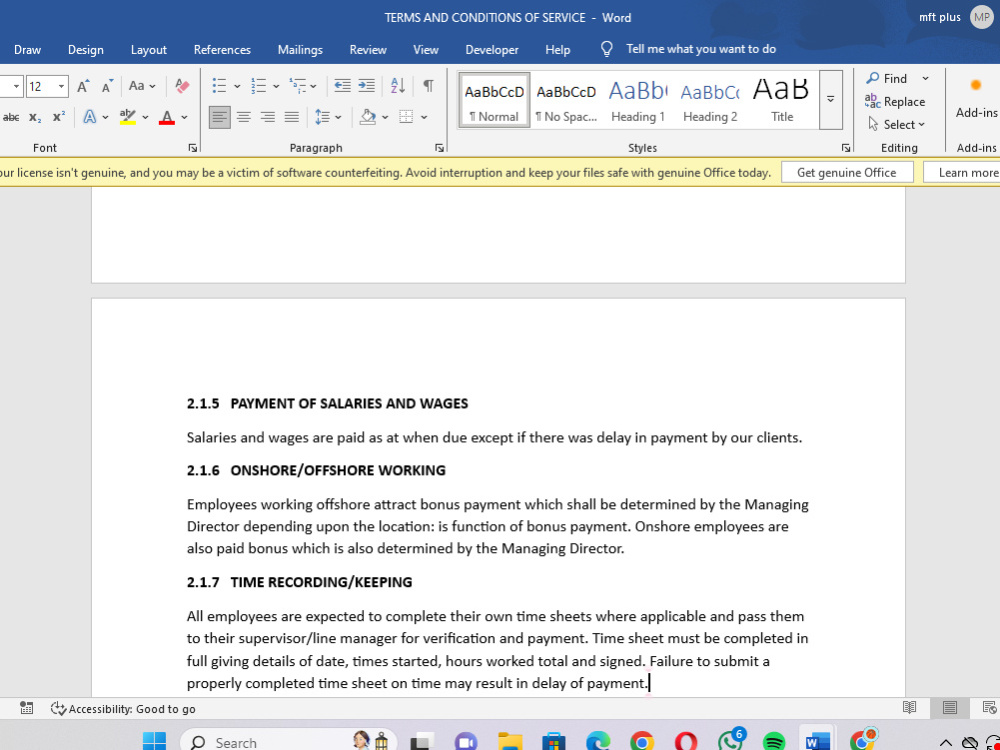Click the Replace button

tap(895, 101)
